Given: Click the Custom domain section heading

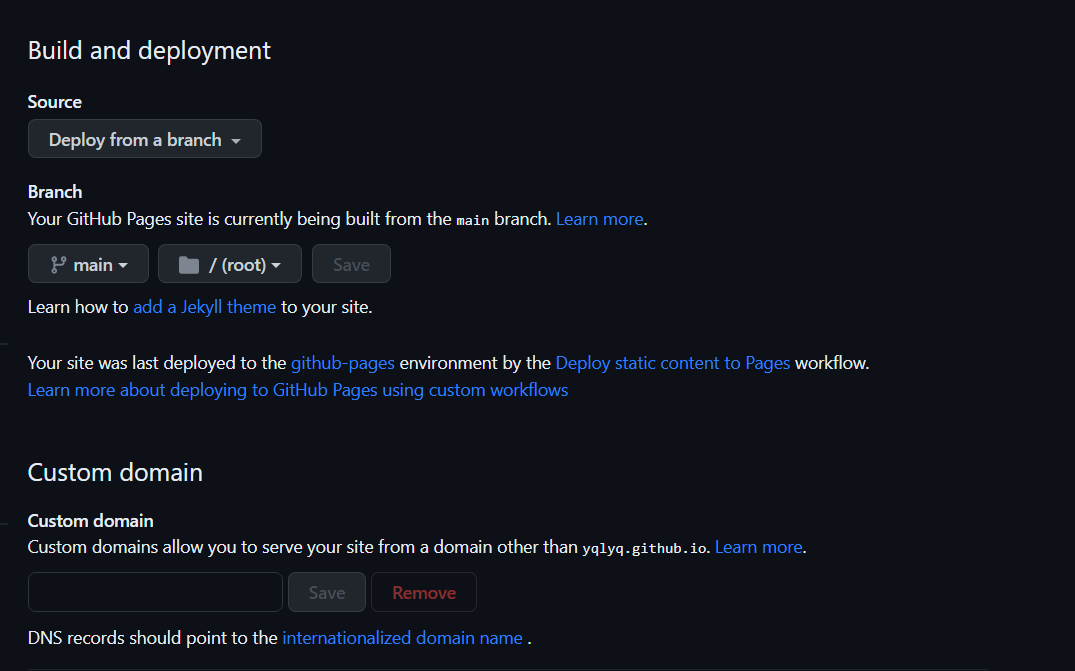Looking at the screenshot, I should click(115, 472).
